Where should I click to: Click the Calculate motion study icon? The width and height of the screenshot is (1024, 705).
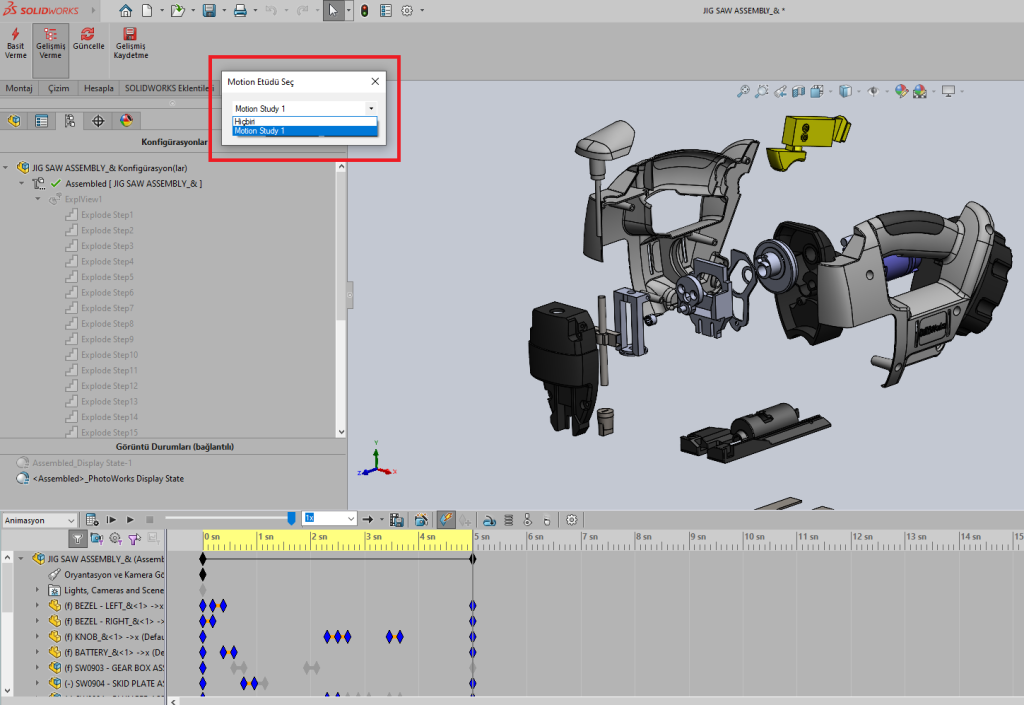point(92,520)
